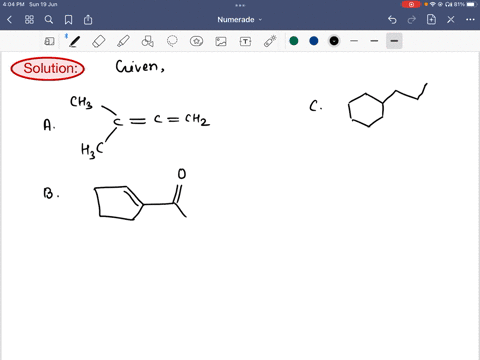Select the Eraser tool
The height and width of the screenshot is (360, 480).
99,41
